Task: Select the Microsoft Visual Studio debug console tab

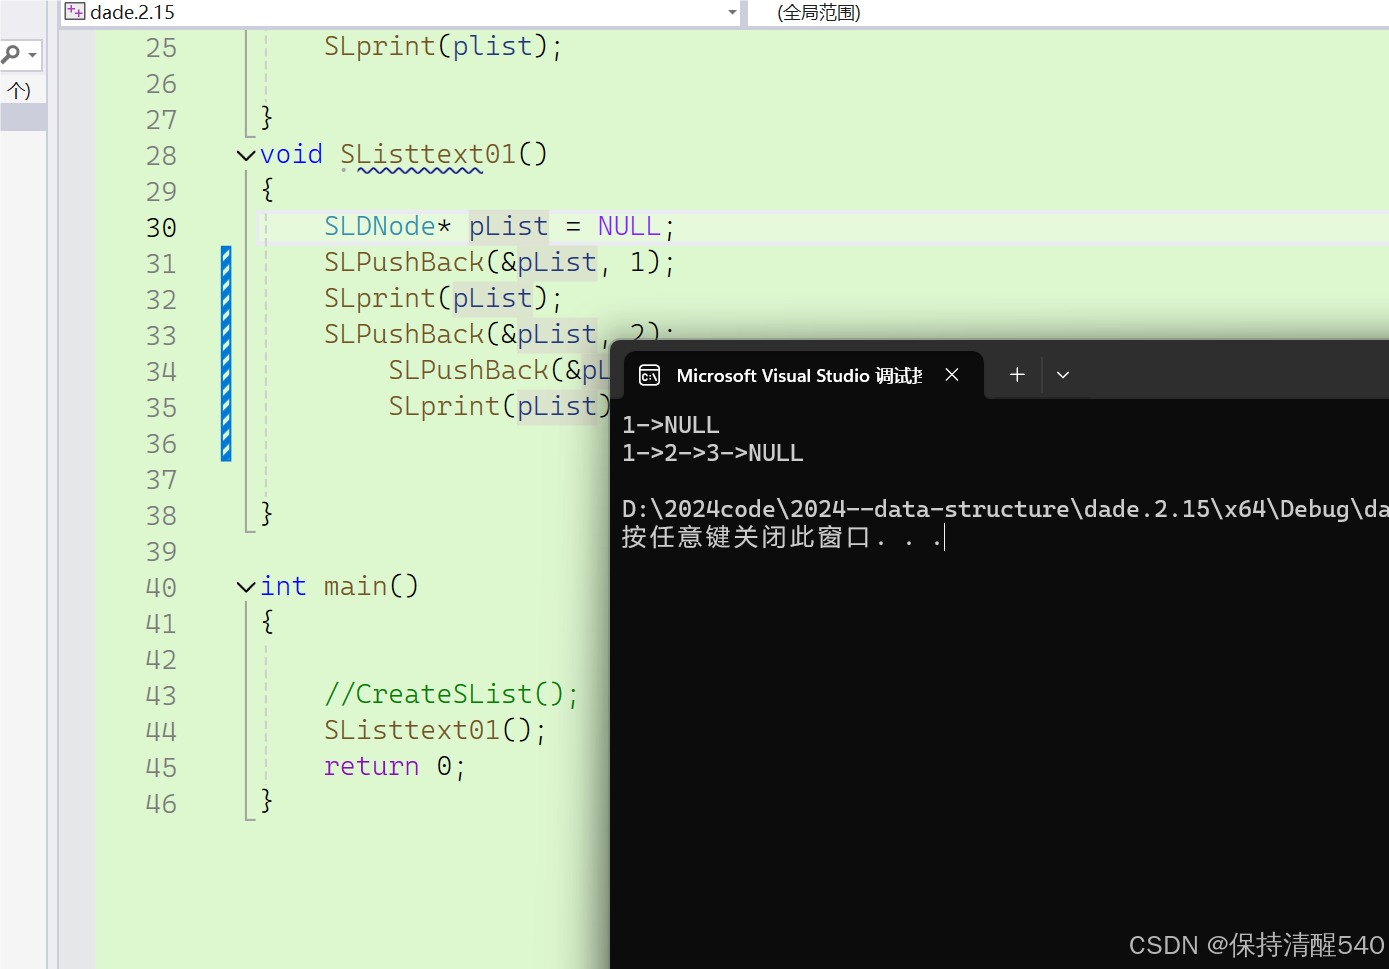Action: pos(803,375)
